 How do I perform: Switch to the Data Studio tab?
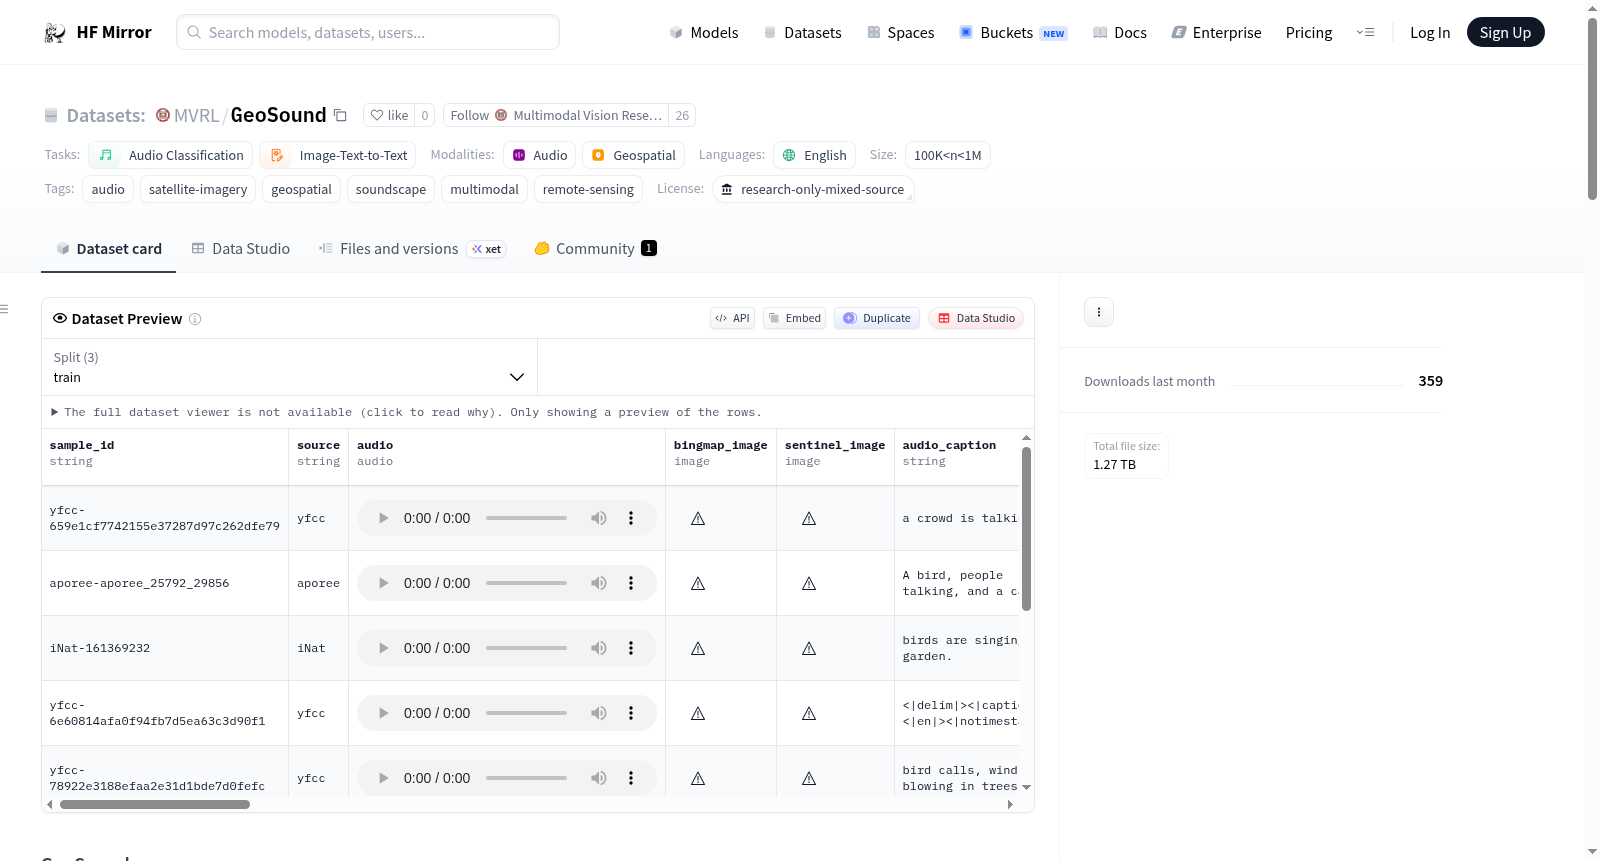pyautogui.click(x=241, y=249)
